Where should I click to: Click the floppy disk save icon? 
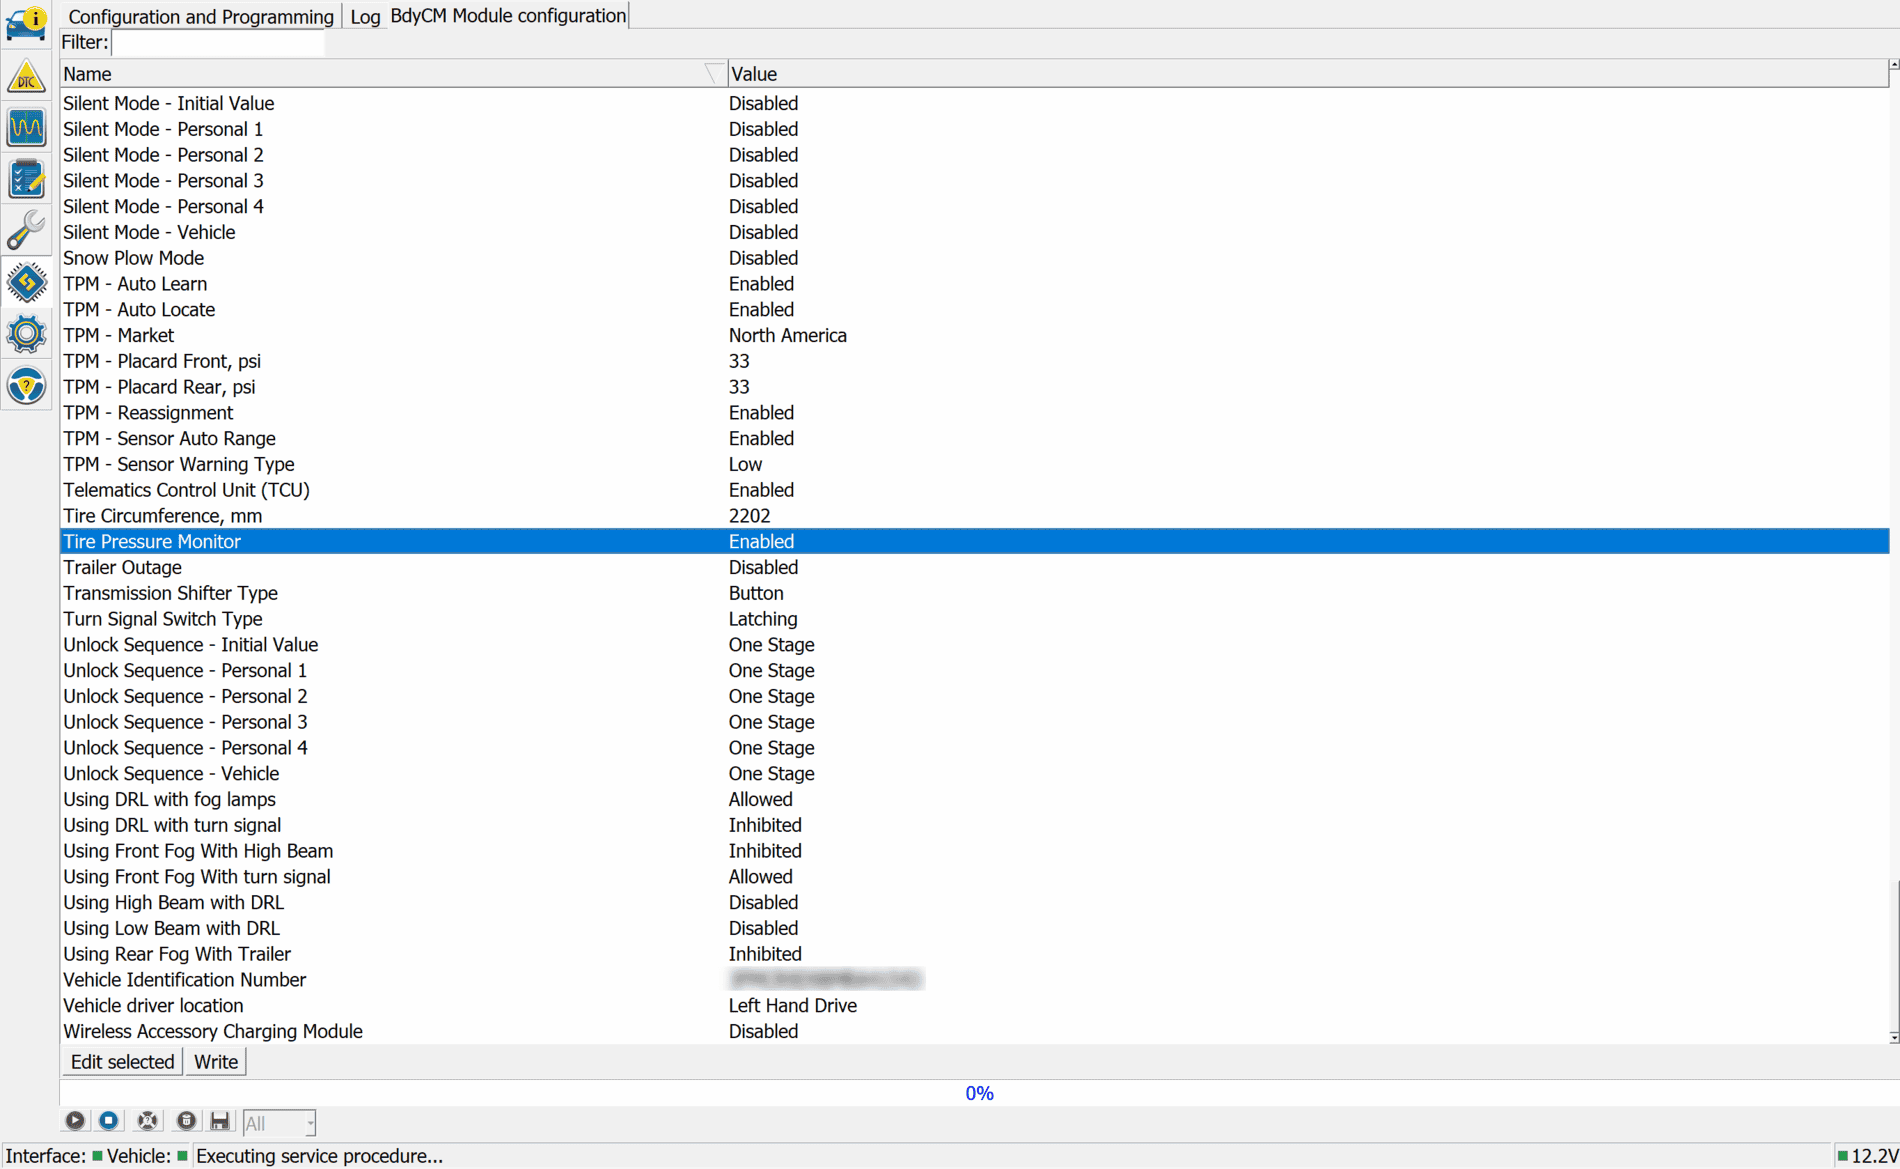pyautogui.click(x=220, y=1121)
